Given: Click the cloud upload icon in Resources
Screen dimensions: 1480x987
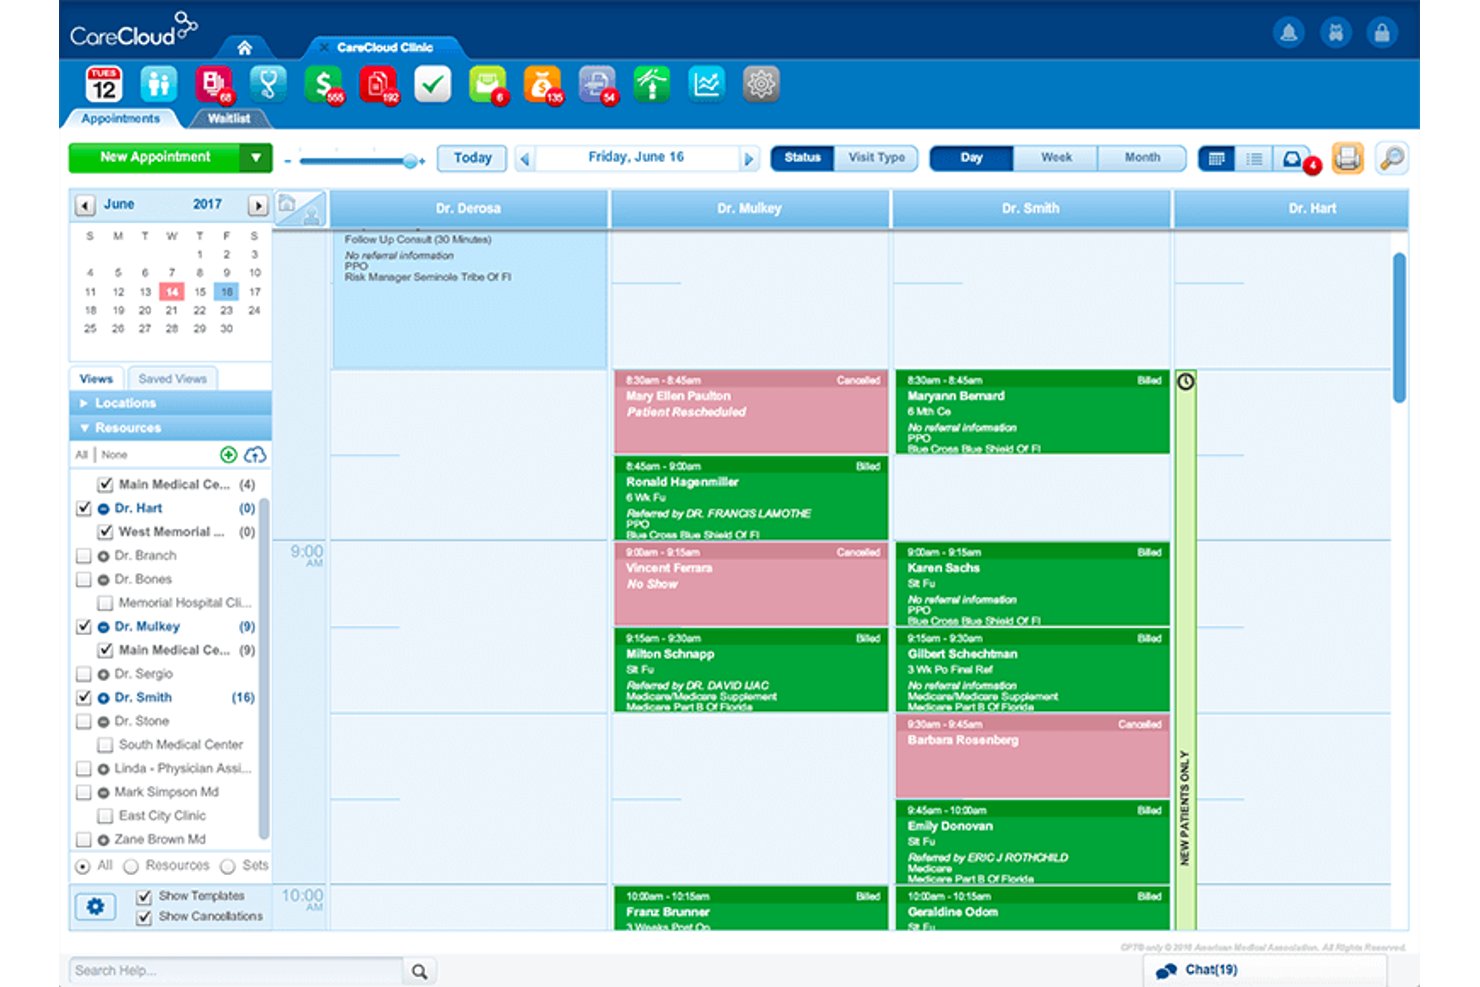Looking at the screenshot, I should click(x=255, y=455).
